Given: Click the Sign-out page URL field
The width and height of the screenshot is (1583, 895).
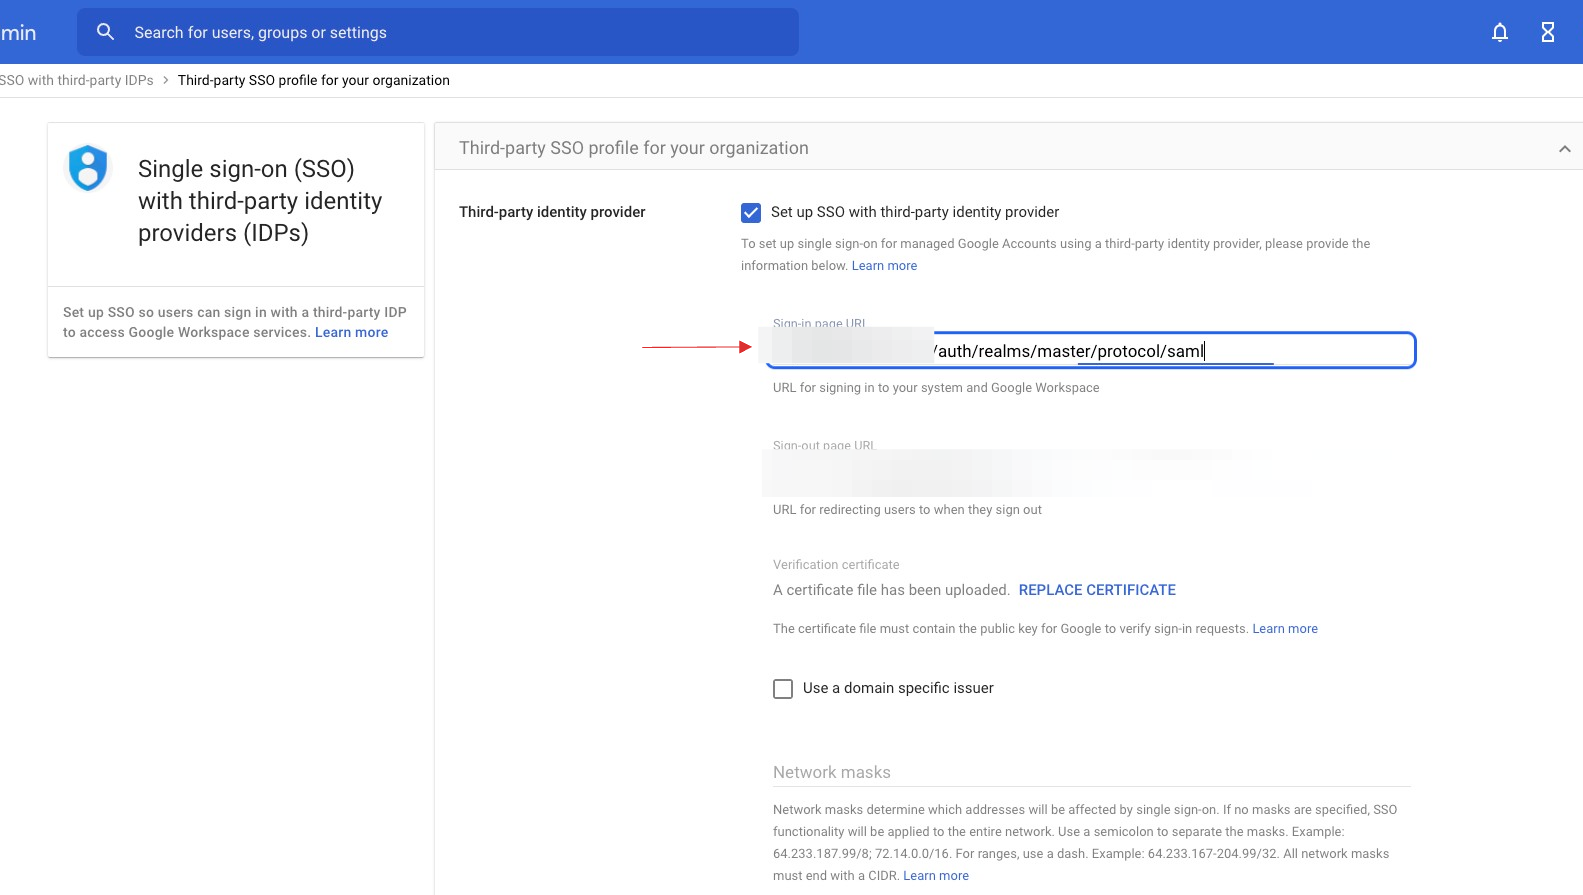Looking at the screenshot, I should (x=1090, y=472).
